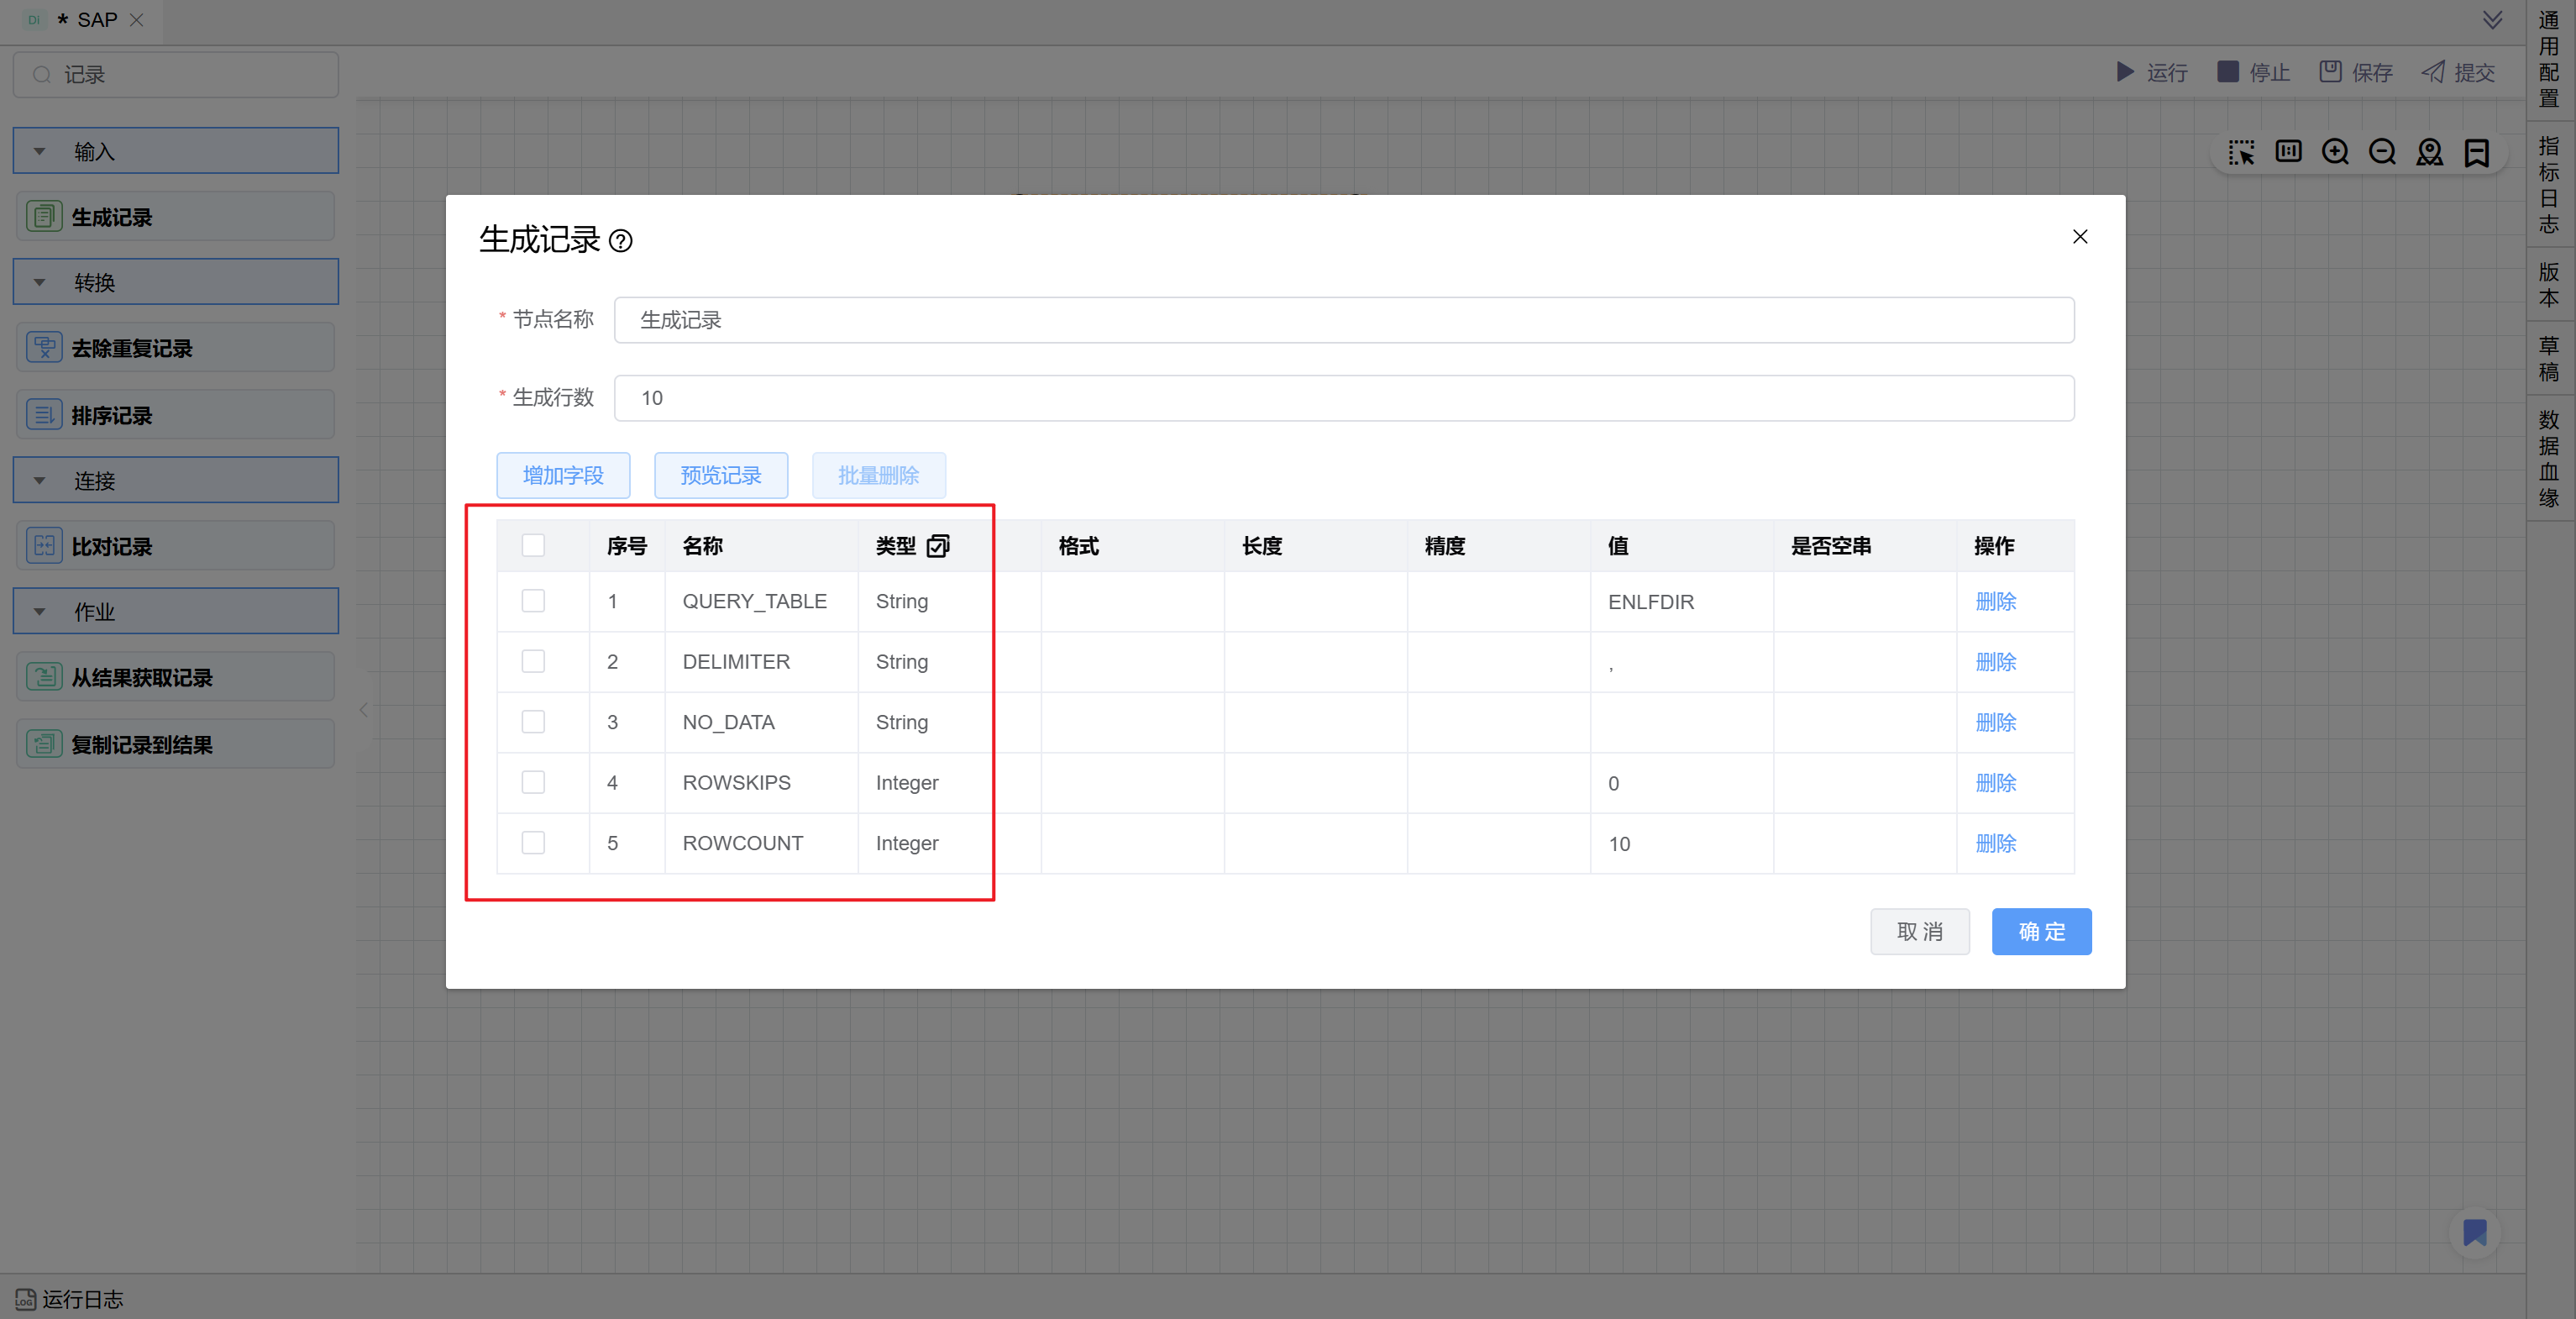Collapse the 转换 category section

(x=40, y=282)
